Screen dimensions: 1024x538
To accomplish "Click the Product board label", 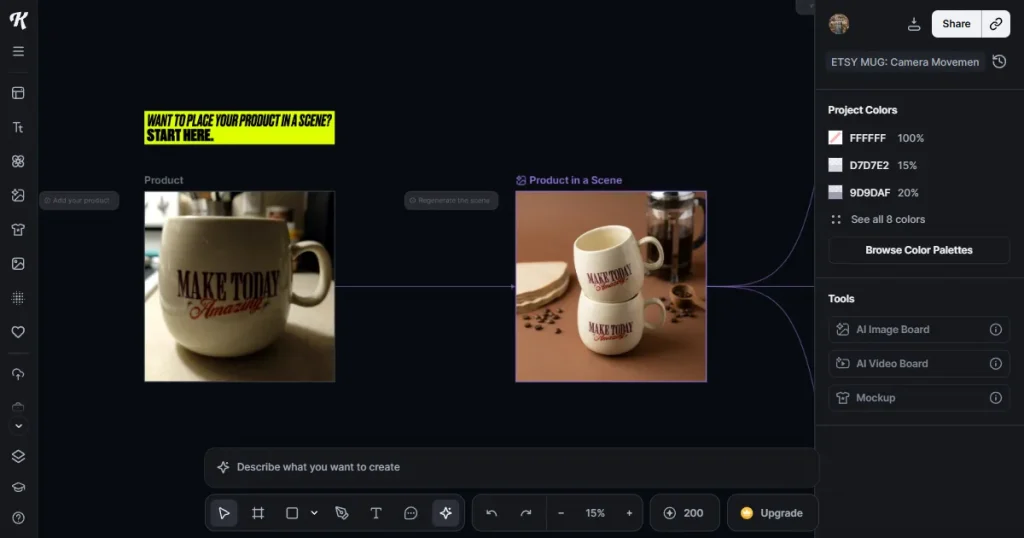I will [163, 180].
